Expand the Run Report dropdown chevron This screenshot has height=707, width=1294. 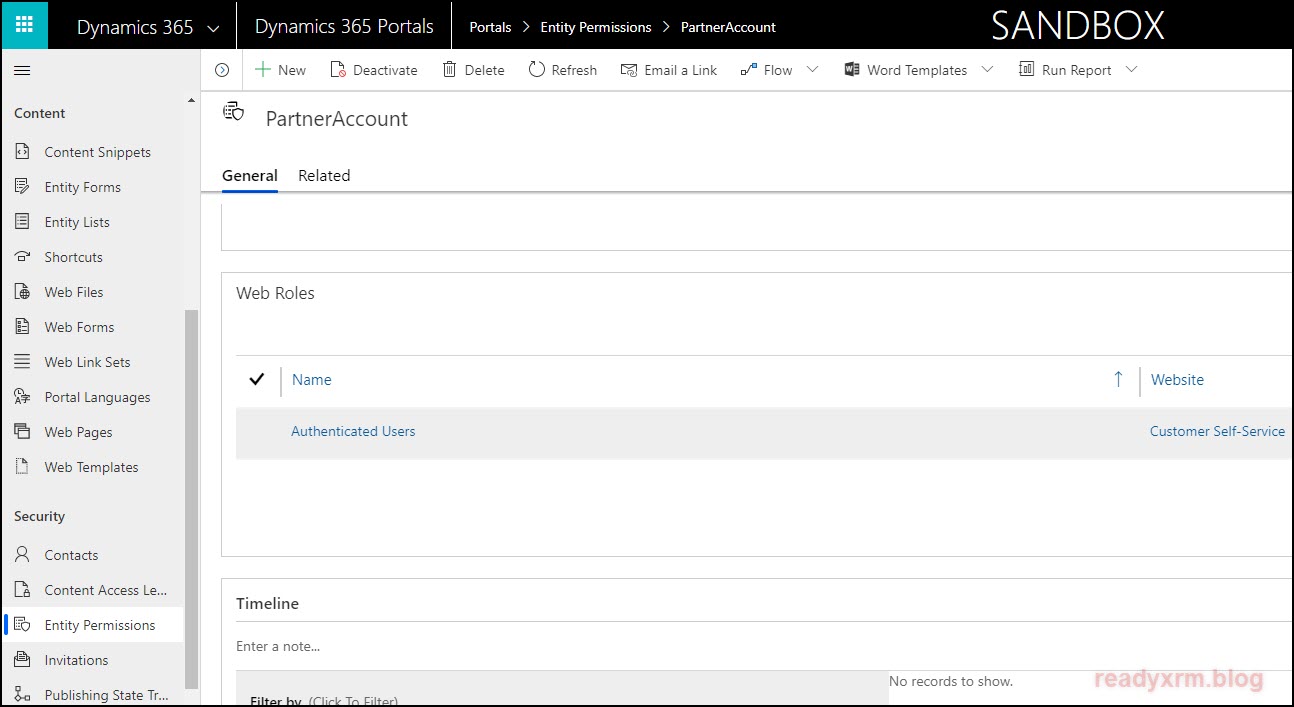click(1131, 70)
